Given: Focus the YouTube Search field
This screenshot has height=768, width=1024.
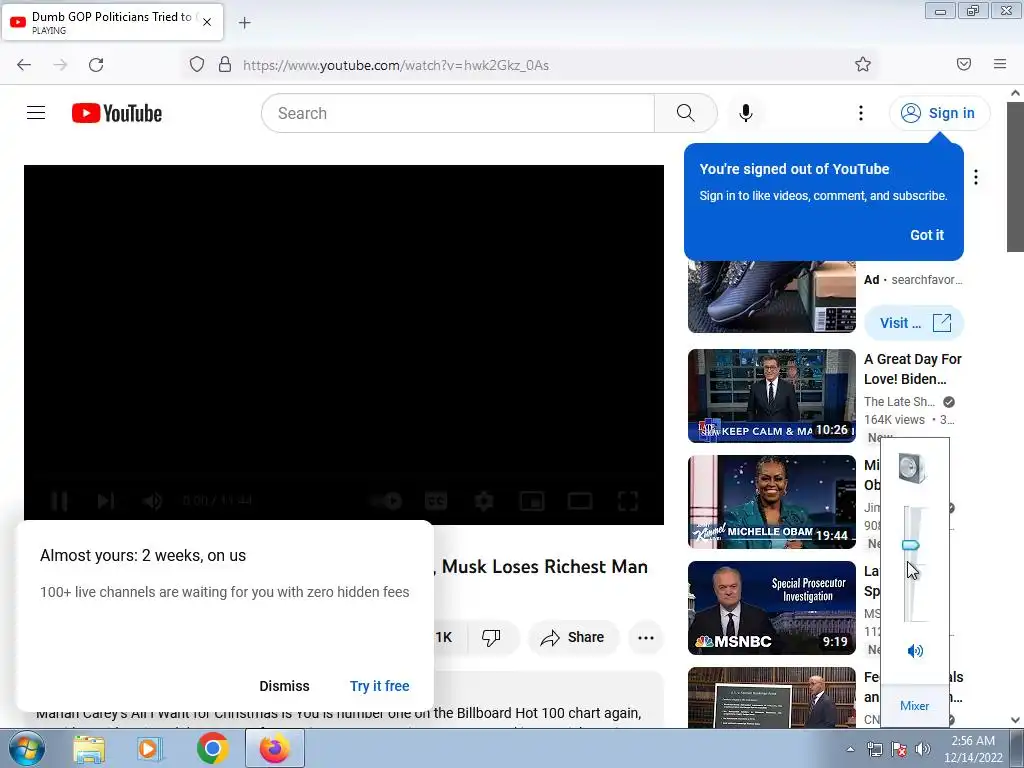Looking at the screenshot, I should 458,113.
